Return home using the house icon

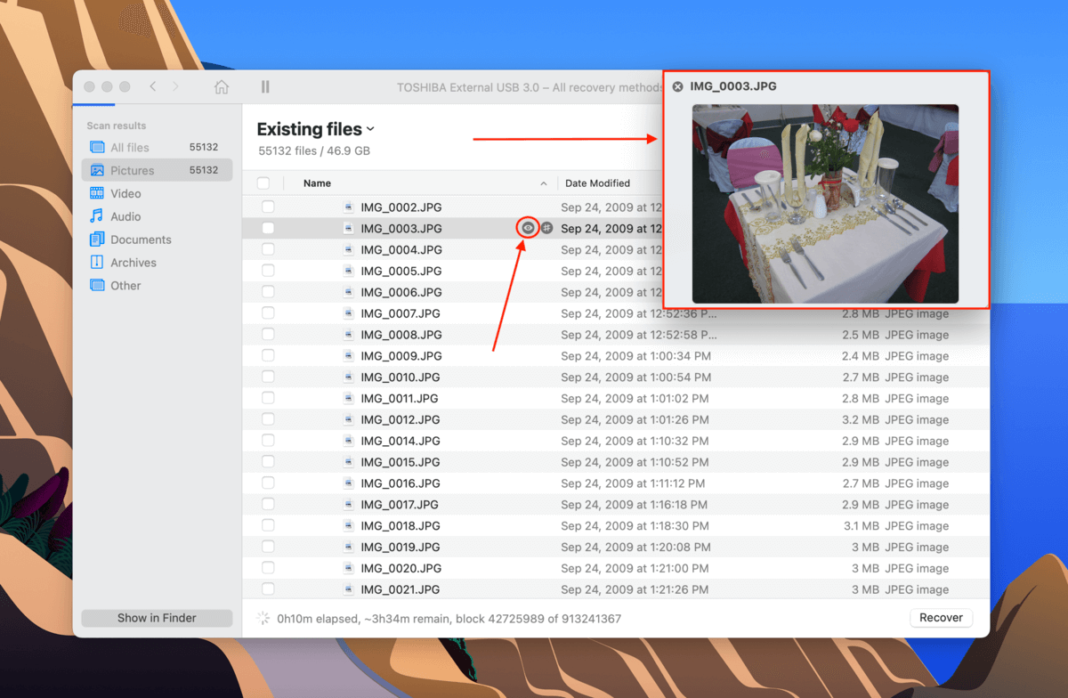coord(221,87)
